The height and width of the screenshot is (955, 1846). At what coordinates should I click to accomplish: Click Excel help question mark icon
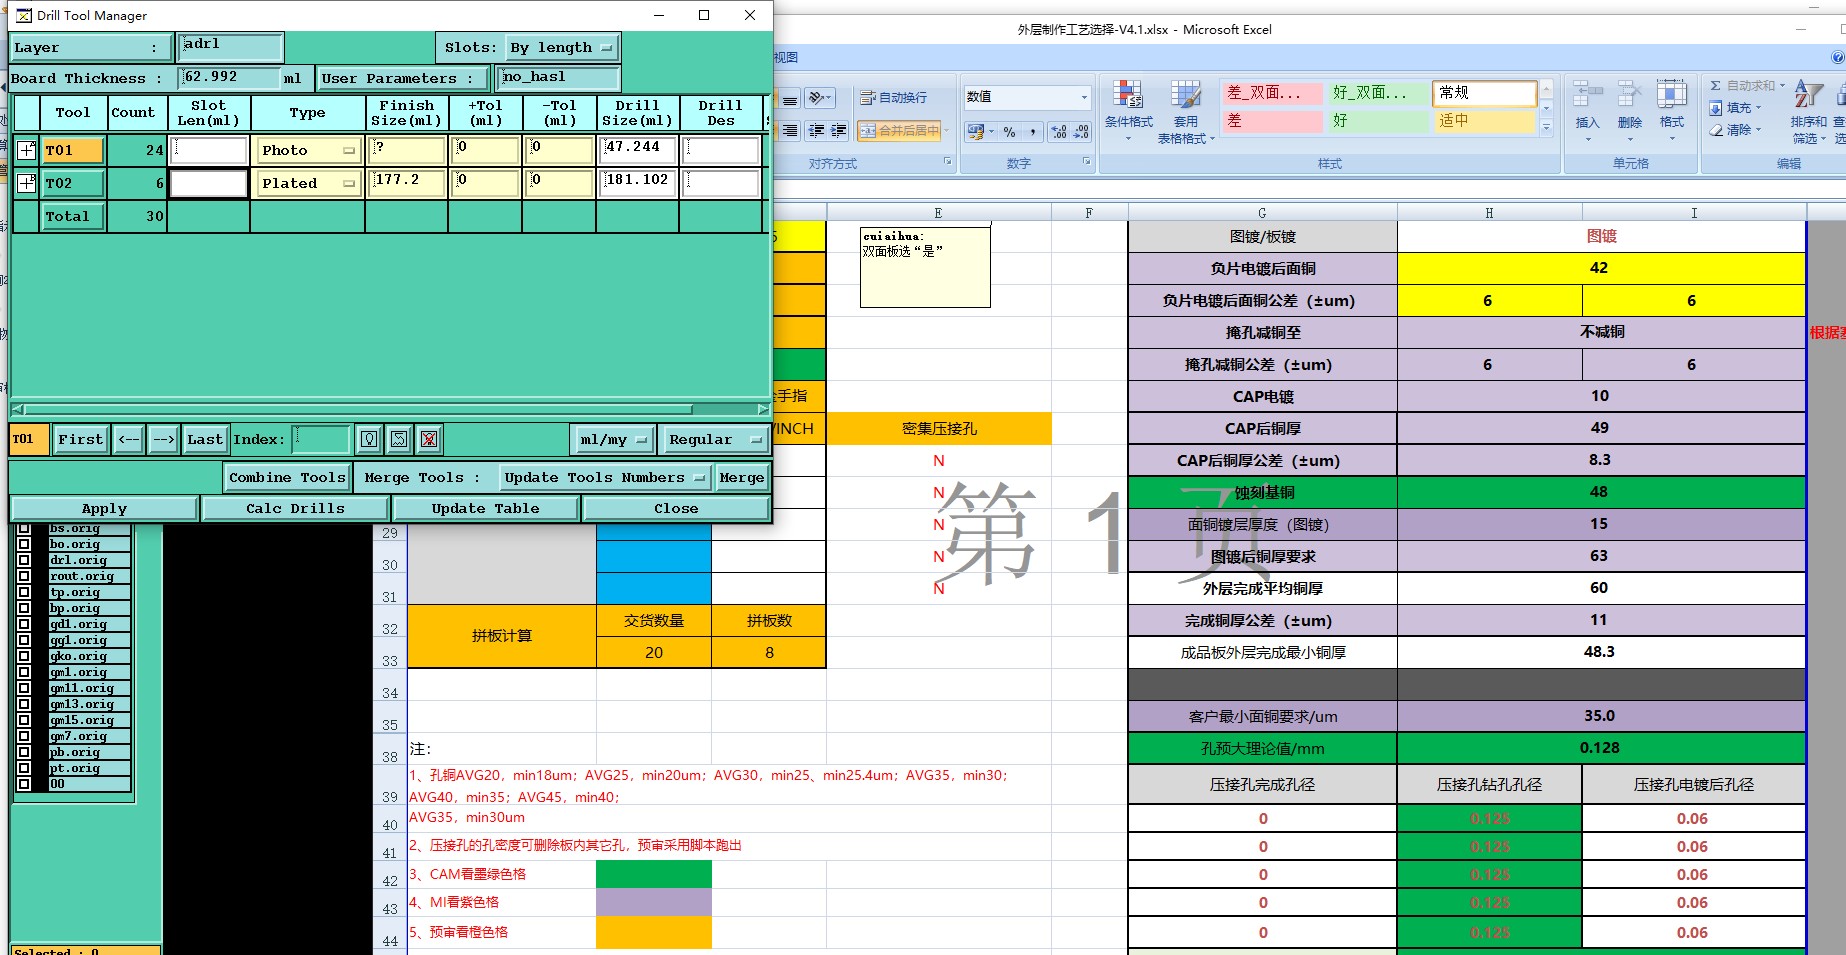1838,58
